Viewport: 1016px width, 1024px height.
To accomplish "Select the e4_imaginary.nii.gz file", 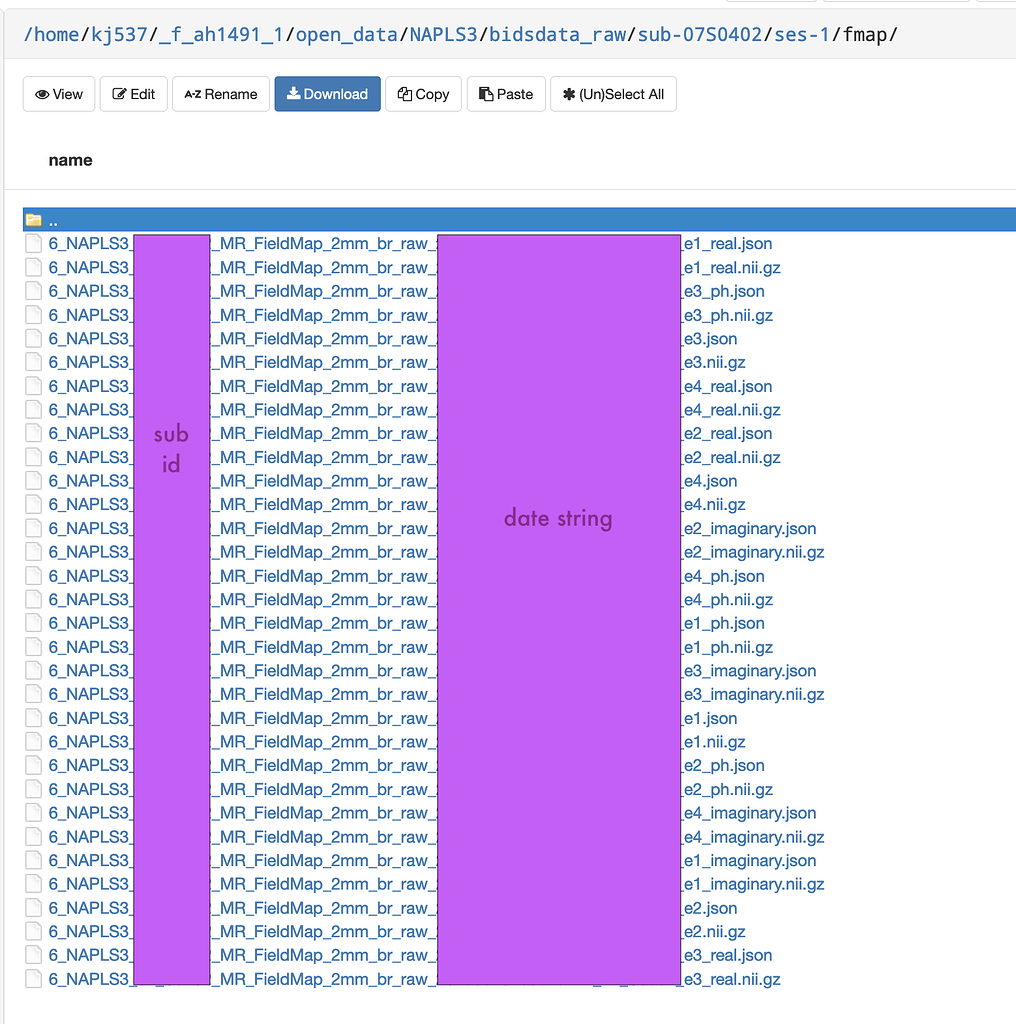I will coord(753,837).
